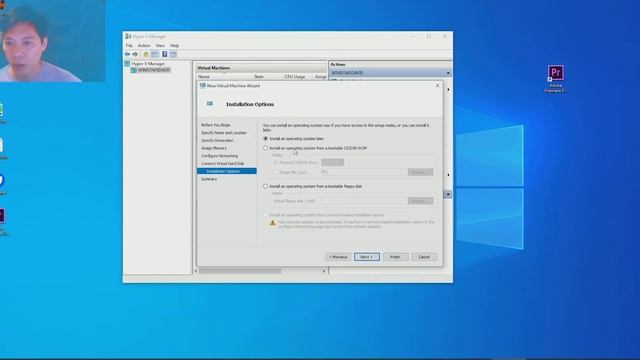Image resolution: width=640 pixels, height=360 pixels.
Task: Click the Up One Level folder toolbar icon
Action: [x=146, y=54]
